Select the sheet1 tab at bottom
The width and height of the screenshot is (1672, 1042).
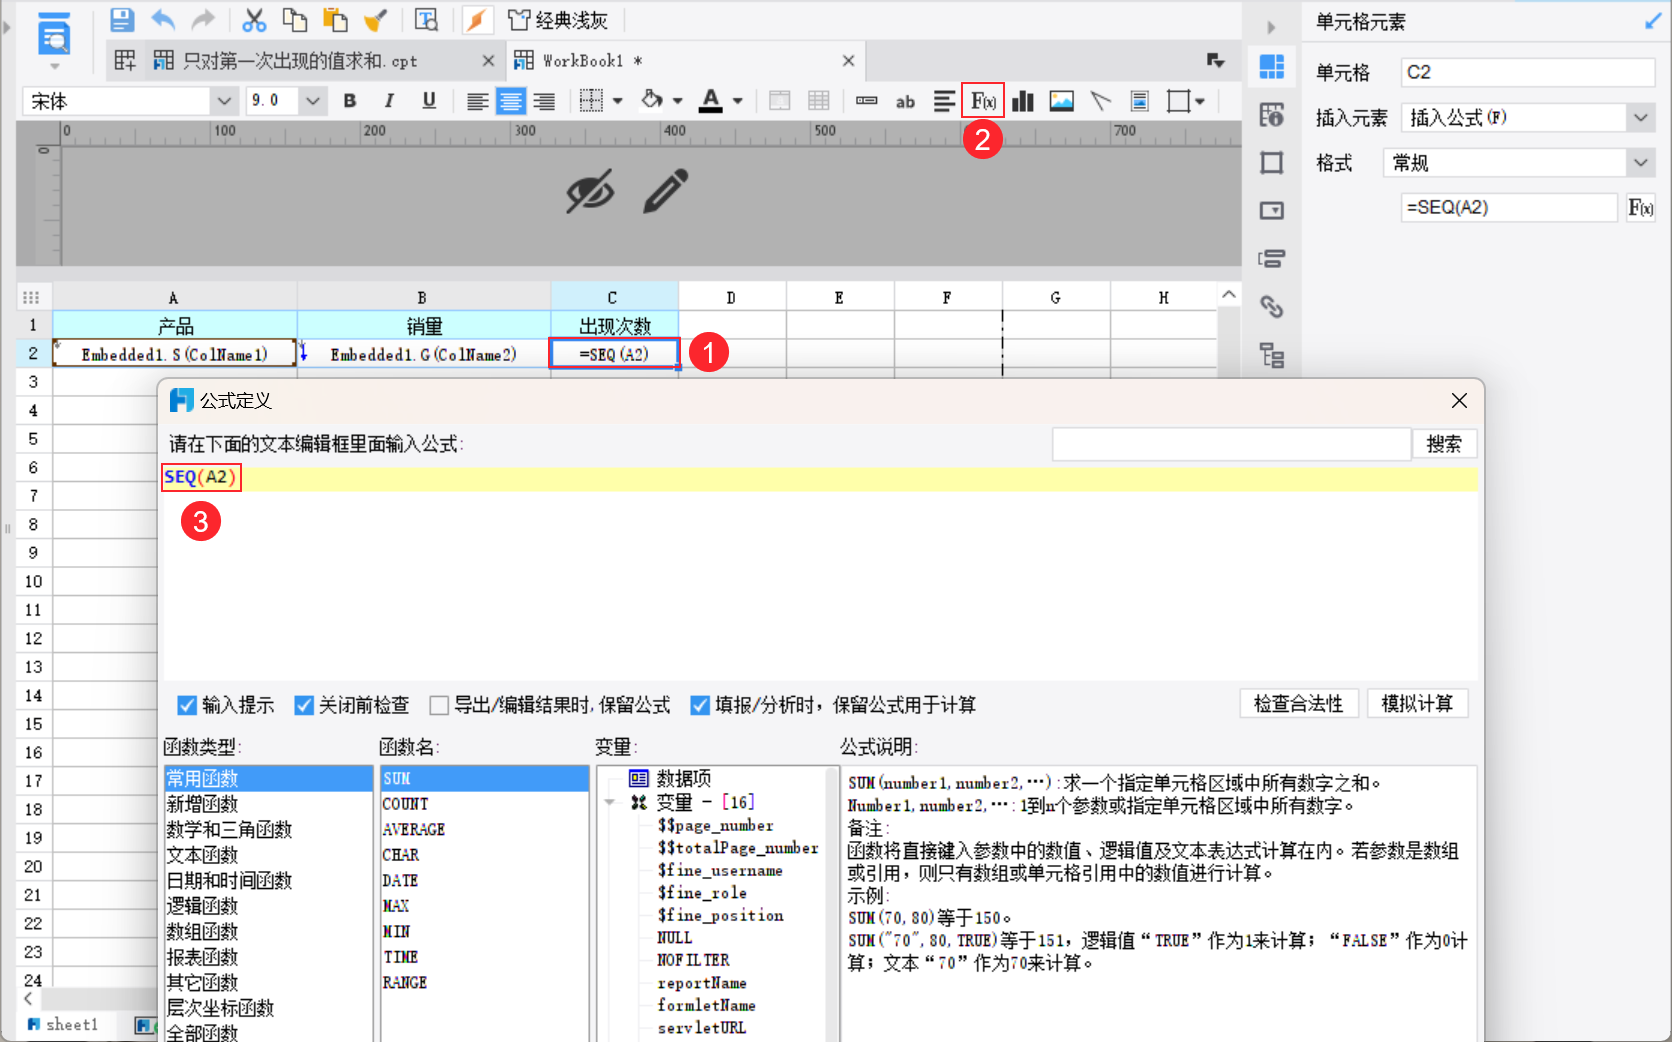tap(63, 1024)
